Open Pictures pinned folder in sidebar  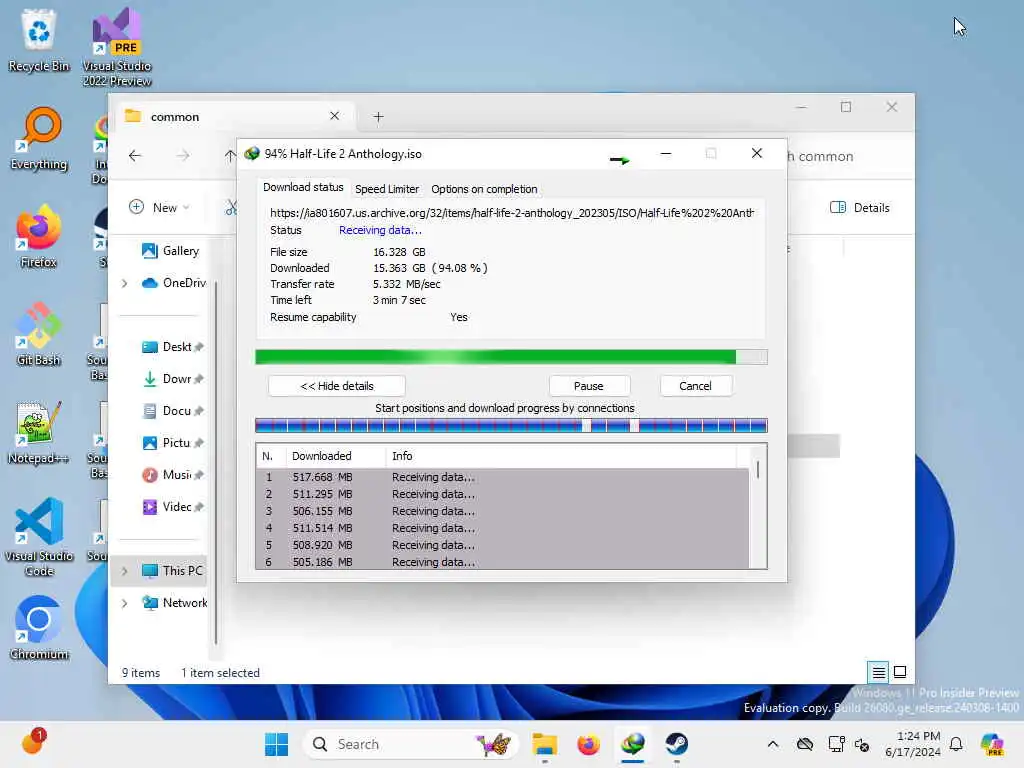(172, 443)
